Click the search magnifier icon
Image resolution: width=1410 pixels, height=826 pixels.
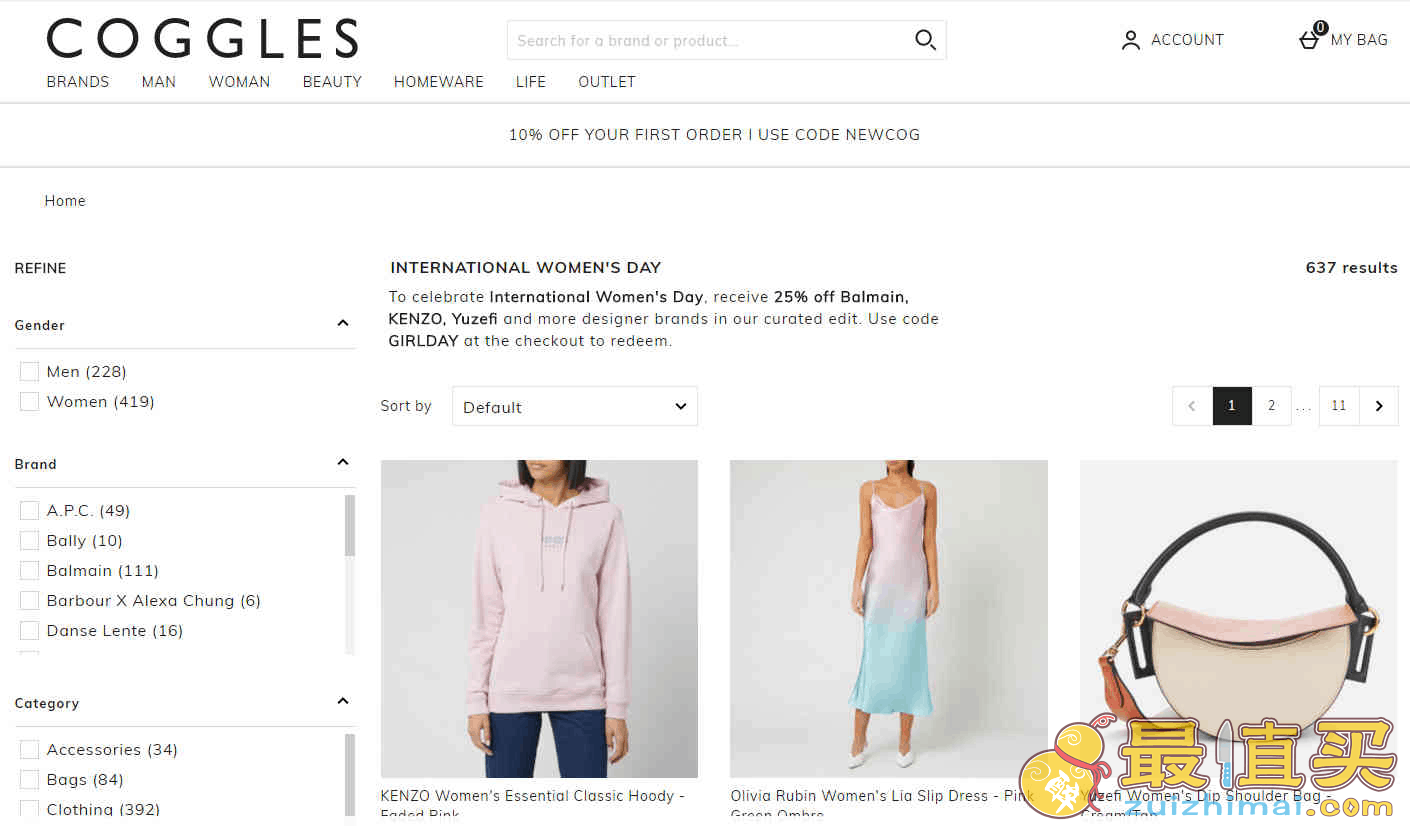pyautogui.click(x=925, y=40)
